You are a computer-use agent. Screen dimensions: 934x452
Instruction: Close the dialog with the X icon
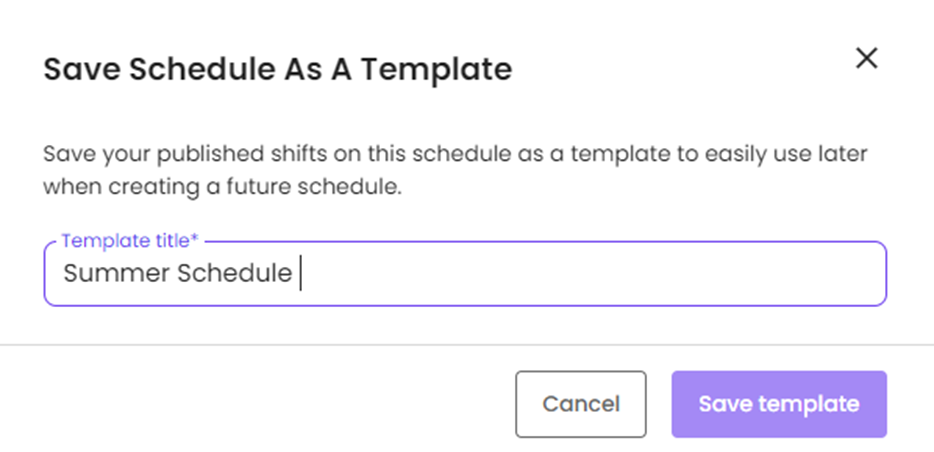(x=866, y=59)
